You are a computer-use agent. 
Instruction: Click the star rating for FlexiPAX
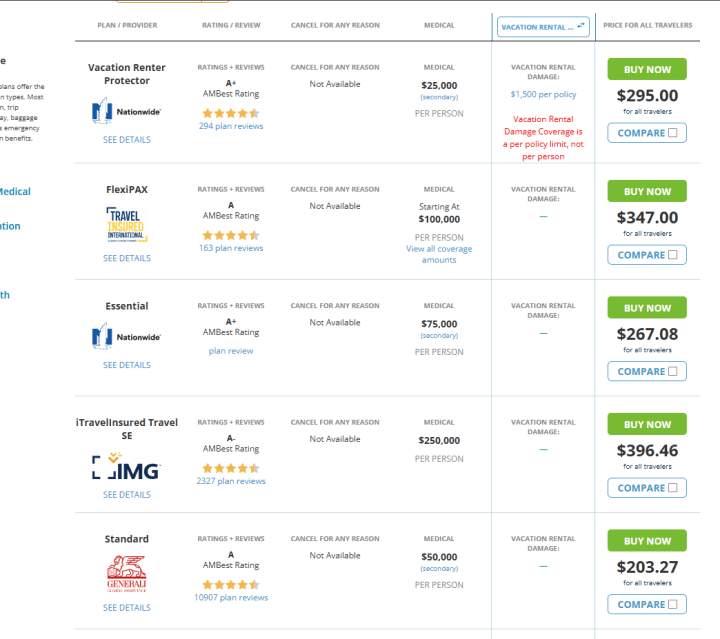(x=231, y=234)
